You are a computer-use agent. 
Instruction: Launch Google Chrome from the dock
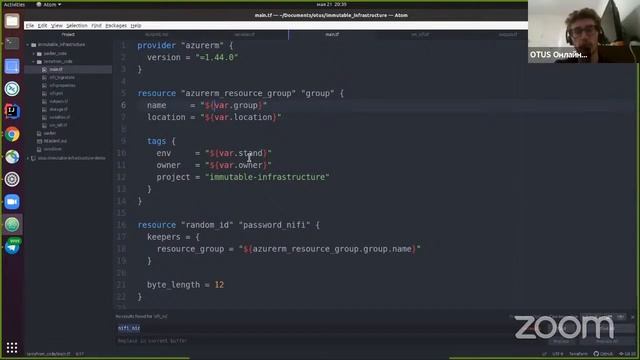[12, 134]
